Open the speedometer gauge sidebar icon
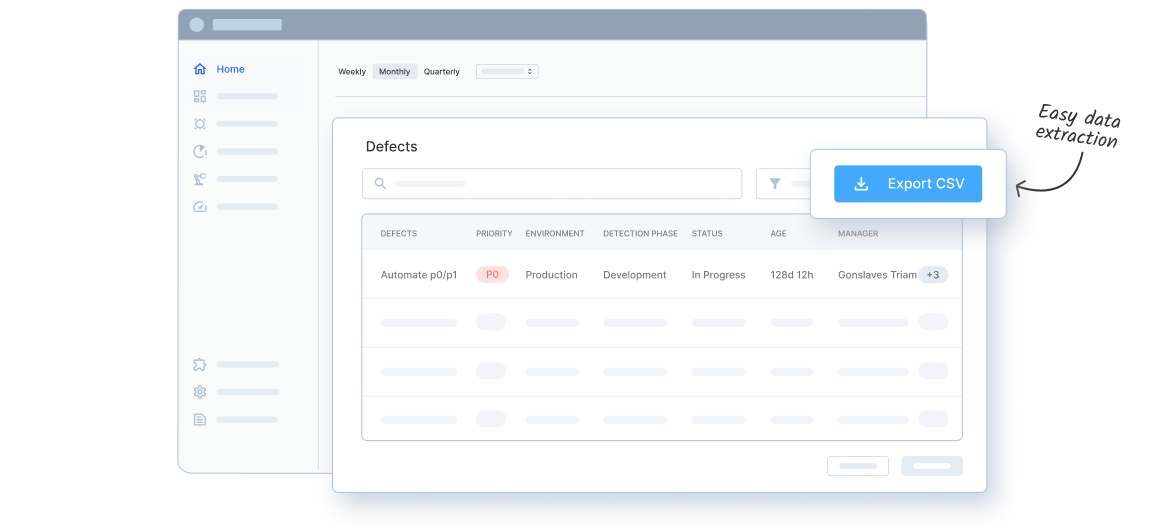 click(x=199, y=207)
